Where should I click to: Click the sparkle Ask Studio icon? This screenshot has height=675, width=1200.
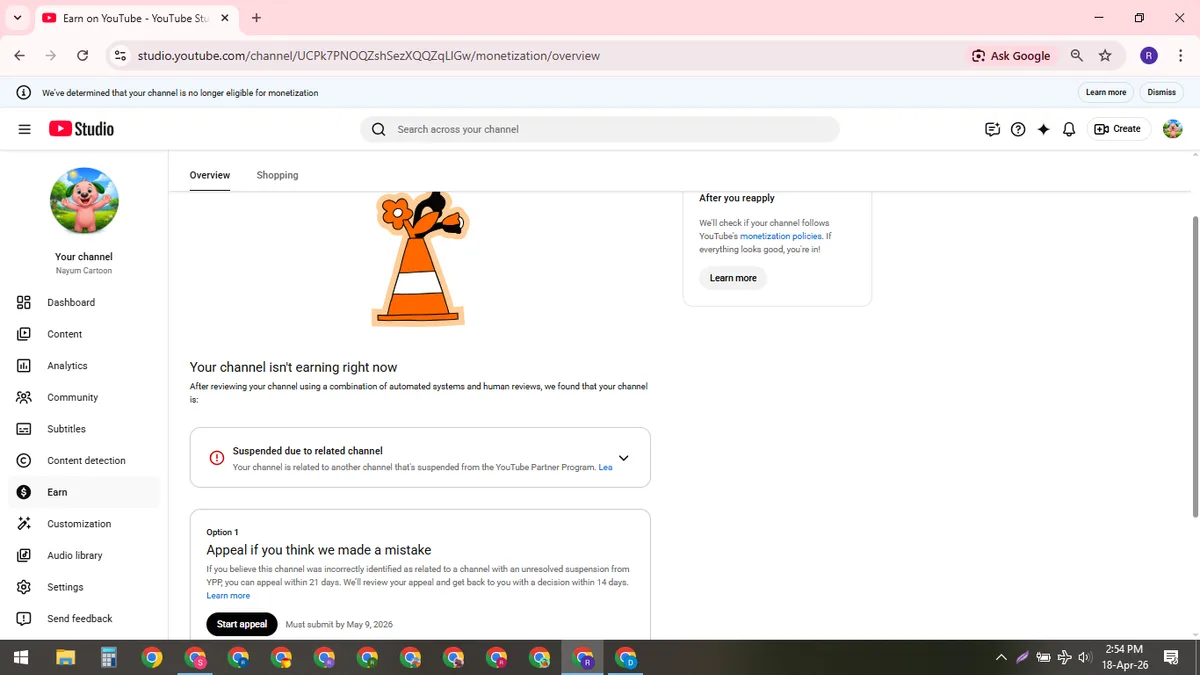point(1043,129)
